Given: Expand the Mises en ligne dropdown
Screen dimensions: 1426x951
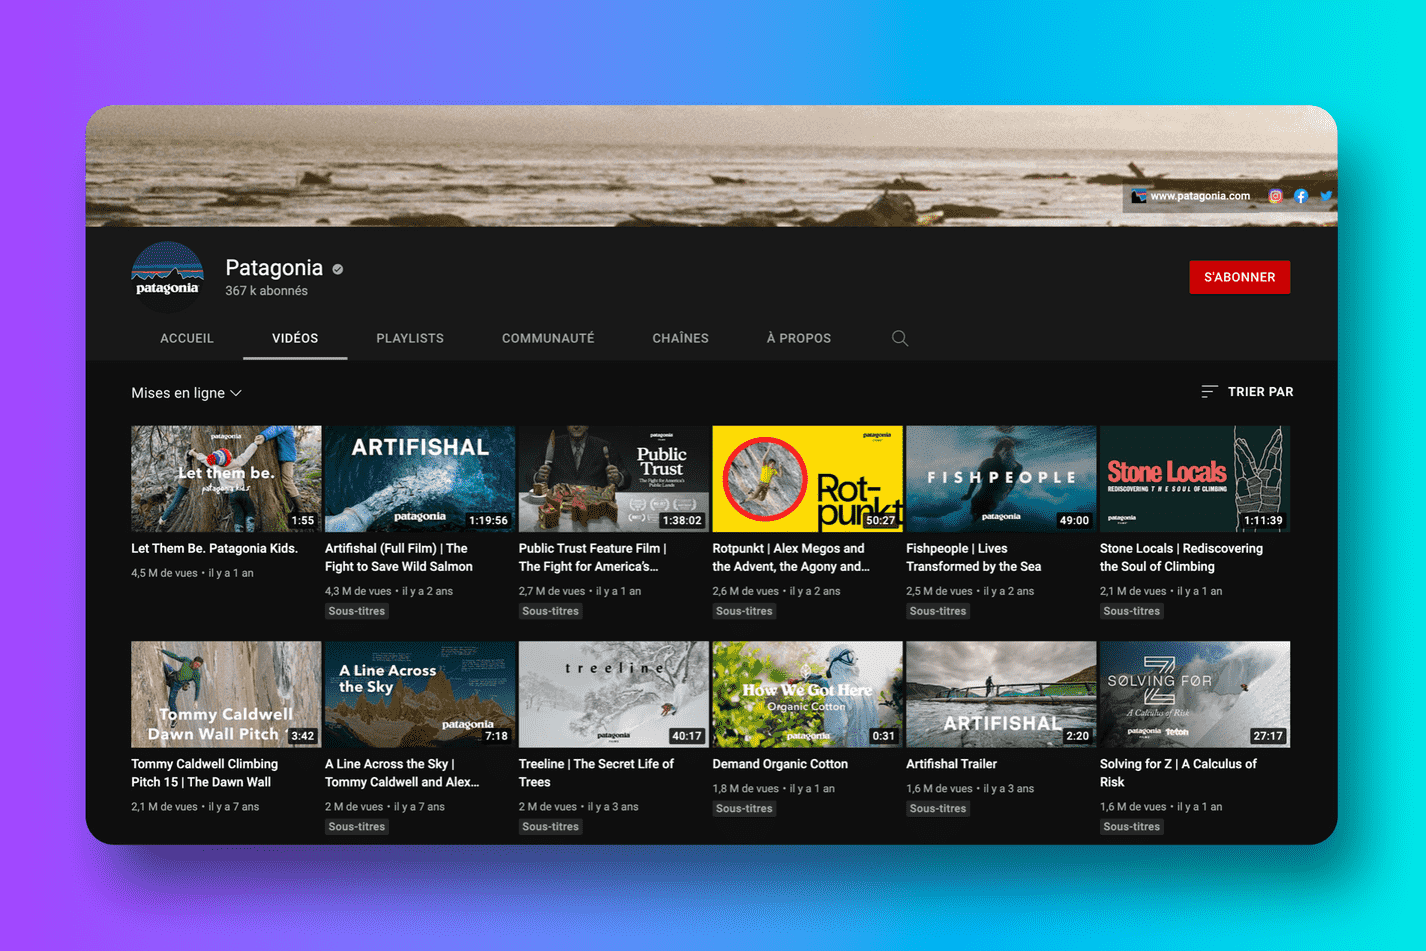Looking at the screenshot, I should (187, 393).
